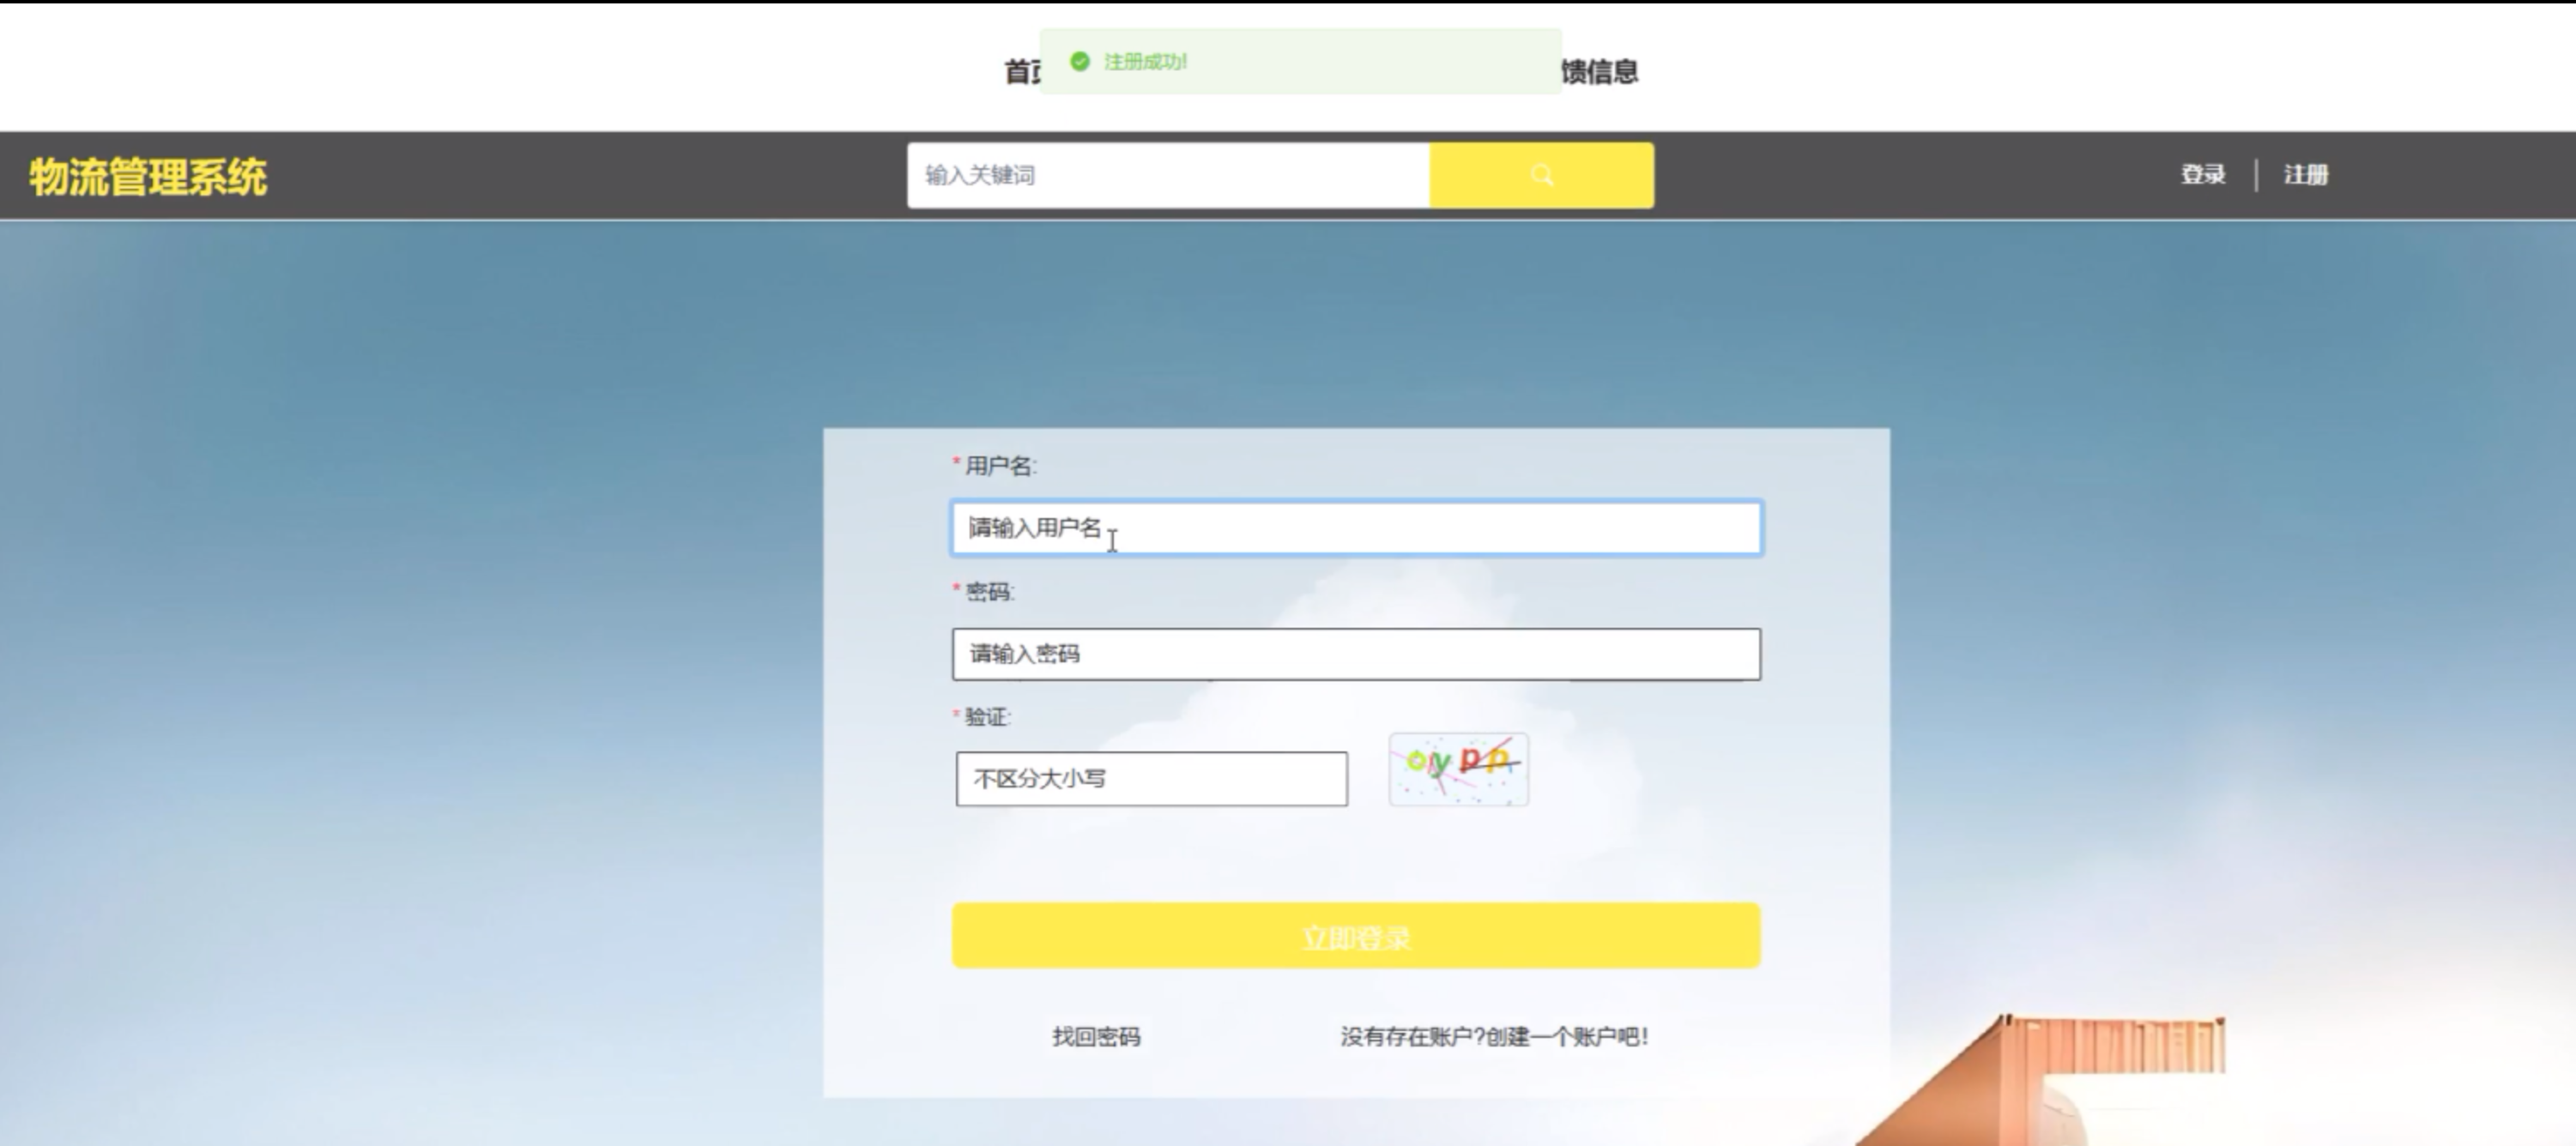The image size is (2576, 1146).
Task: Open the 登录 link in header
Action: [x=2203, y=175]
